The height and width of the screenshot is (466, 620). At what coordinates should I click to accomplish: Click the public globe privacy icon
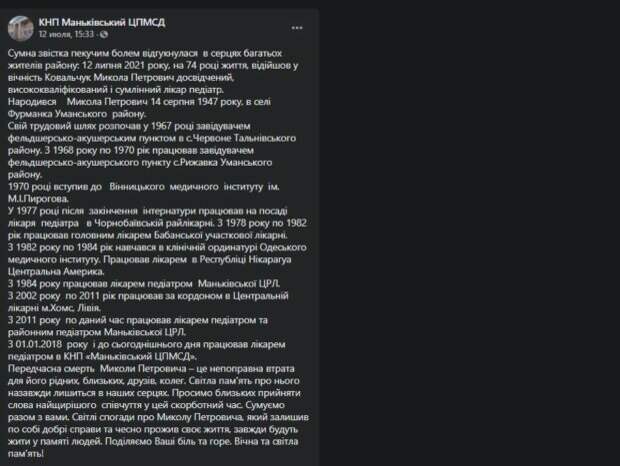[x=105, y=33]
